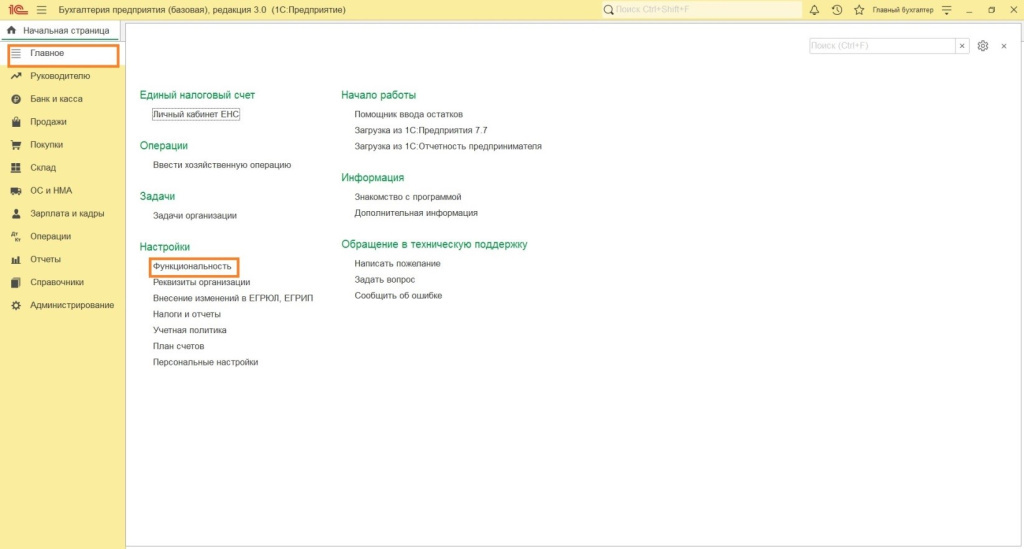The image size is (1024, 549).
Task: Open hamburger main menu icon
Action: pyautogui.click(x=41, y=10)
